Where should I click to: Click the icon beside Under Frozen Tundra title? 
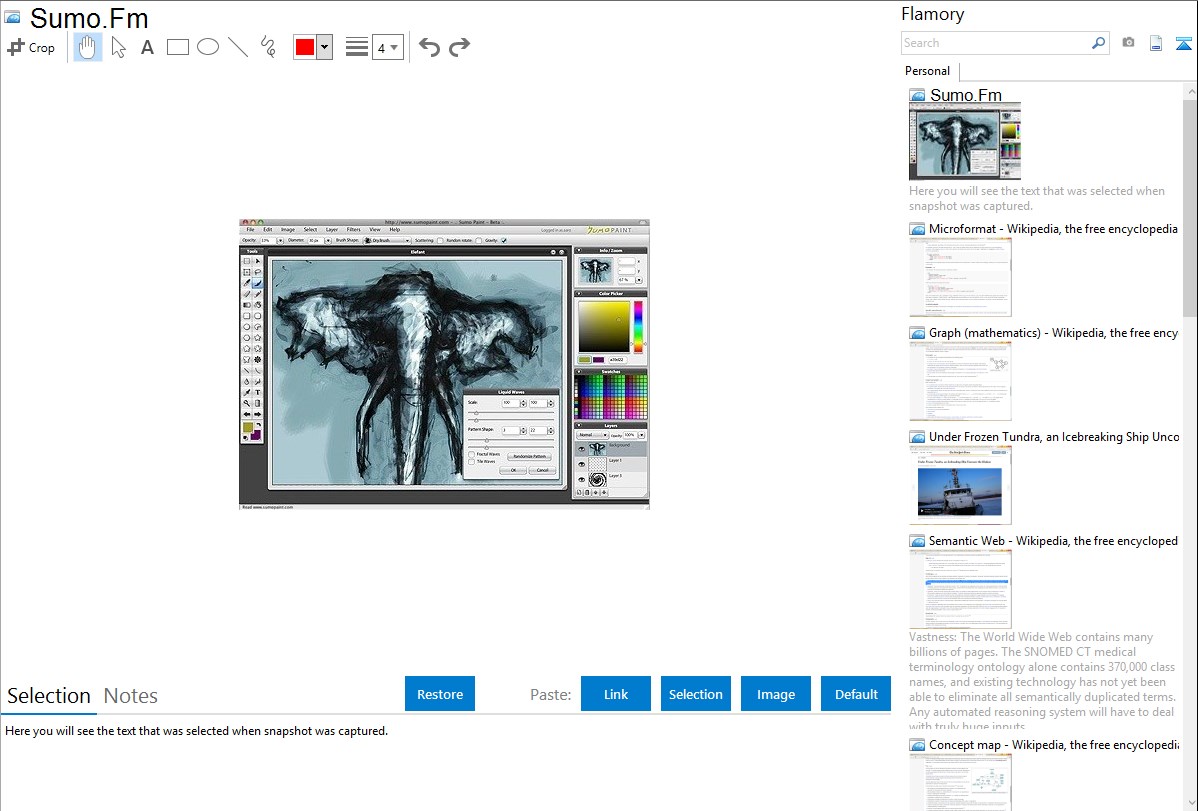coord(917,436)
